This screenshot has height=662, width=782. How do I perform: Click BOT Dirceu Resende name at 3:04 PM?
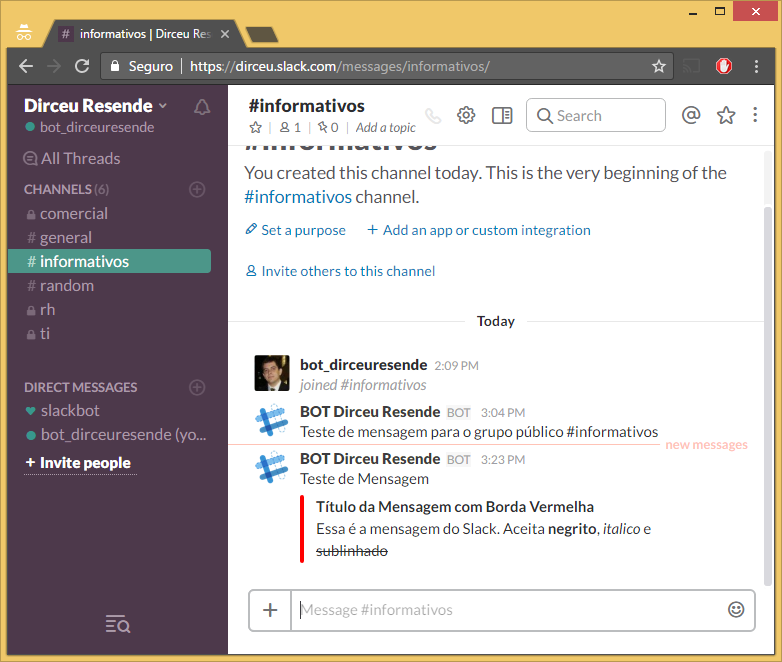coord(370,412)
